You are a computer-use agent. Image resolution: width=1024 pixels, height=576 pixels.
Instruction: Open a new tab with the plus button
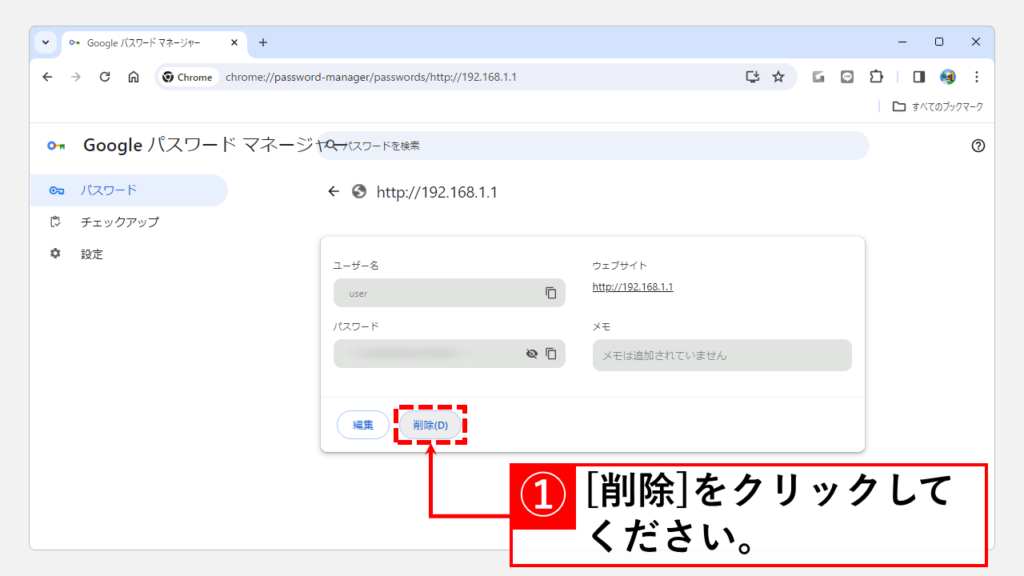coord(263,43)
